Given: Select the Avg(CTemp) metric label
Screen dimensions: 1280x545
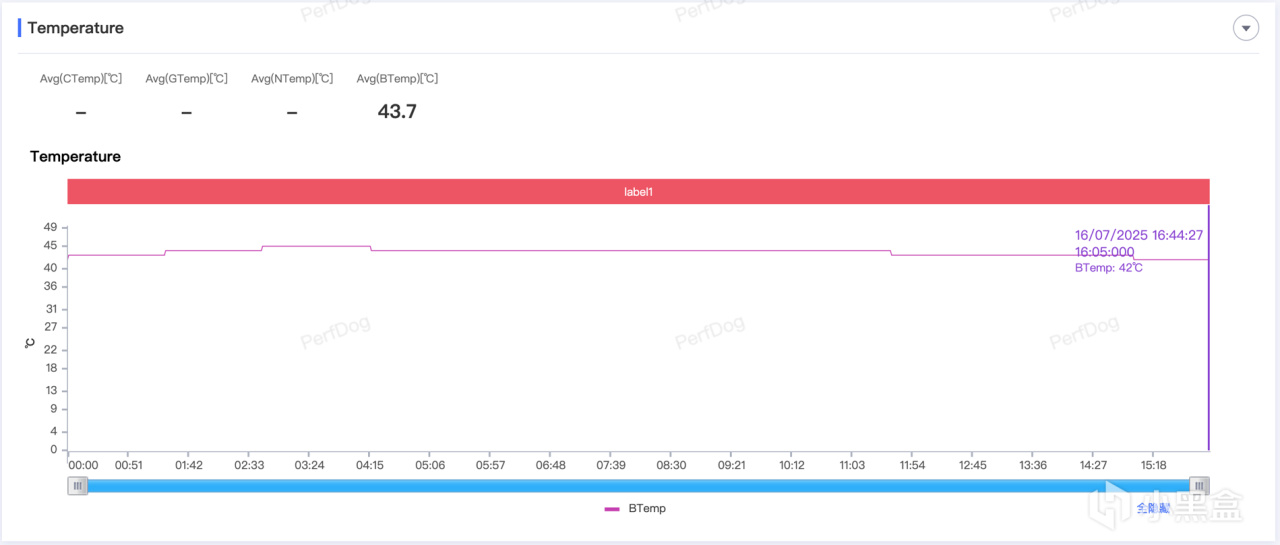Looking at the screenshot, I should coord(81,79).
